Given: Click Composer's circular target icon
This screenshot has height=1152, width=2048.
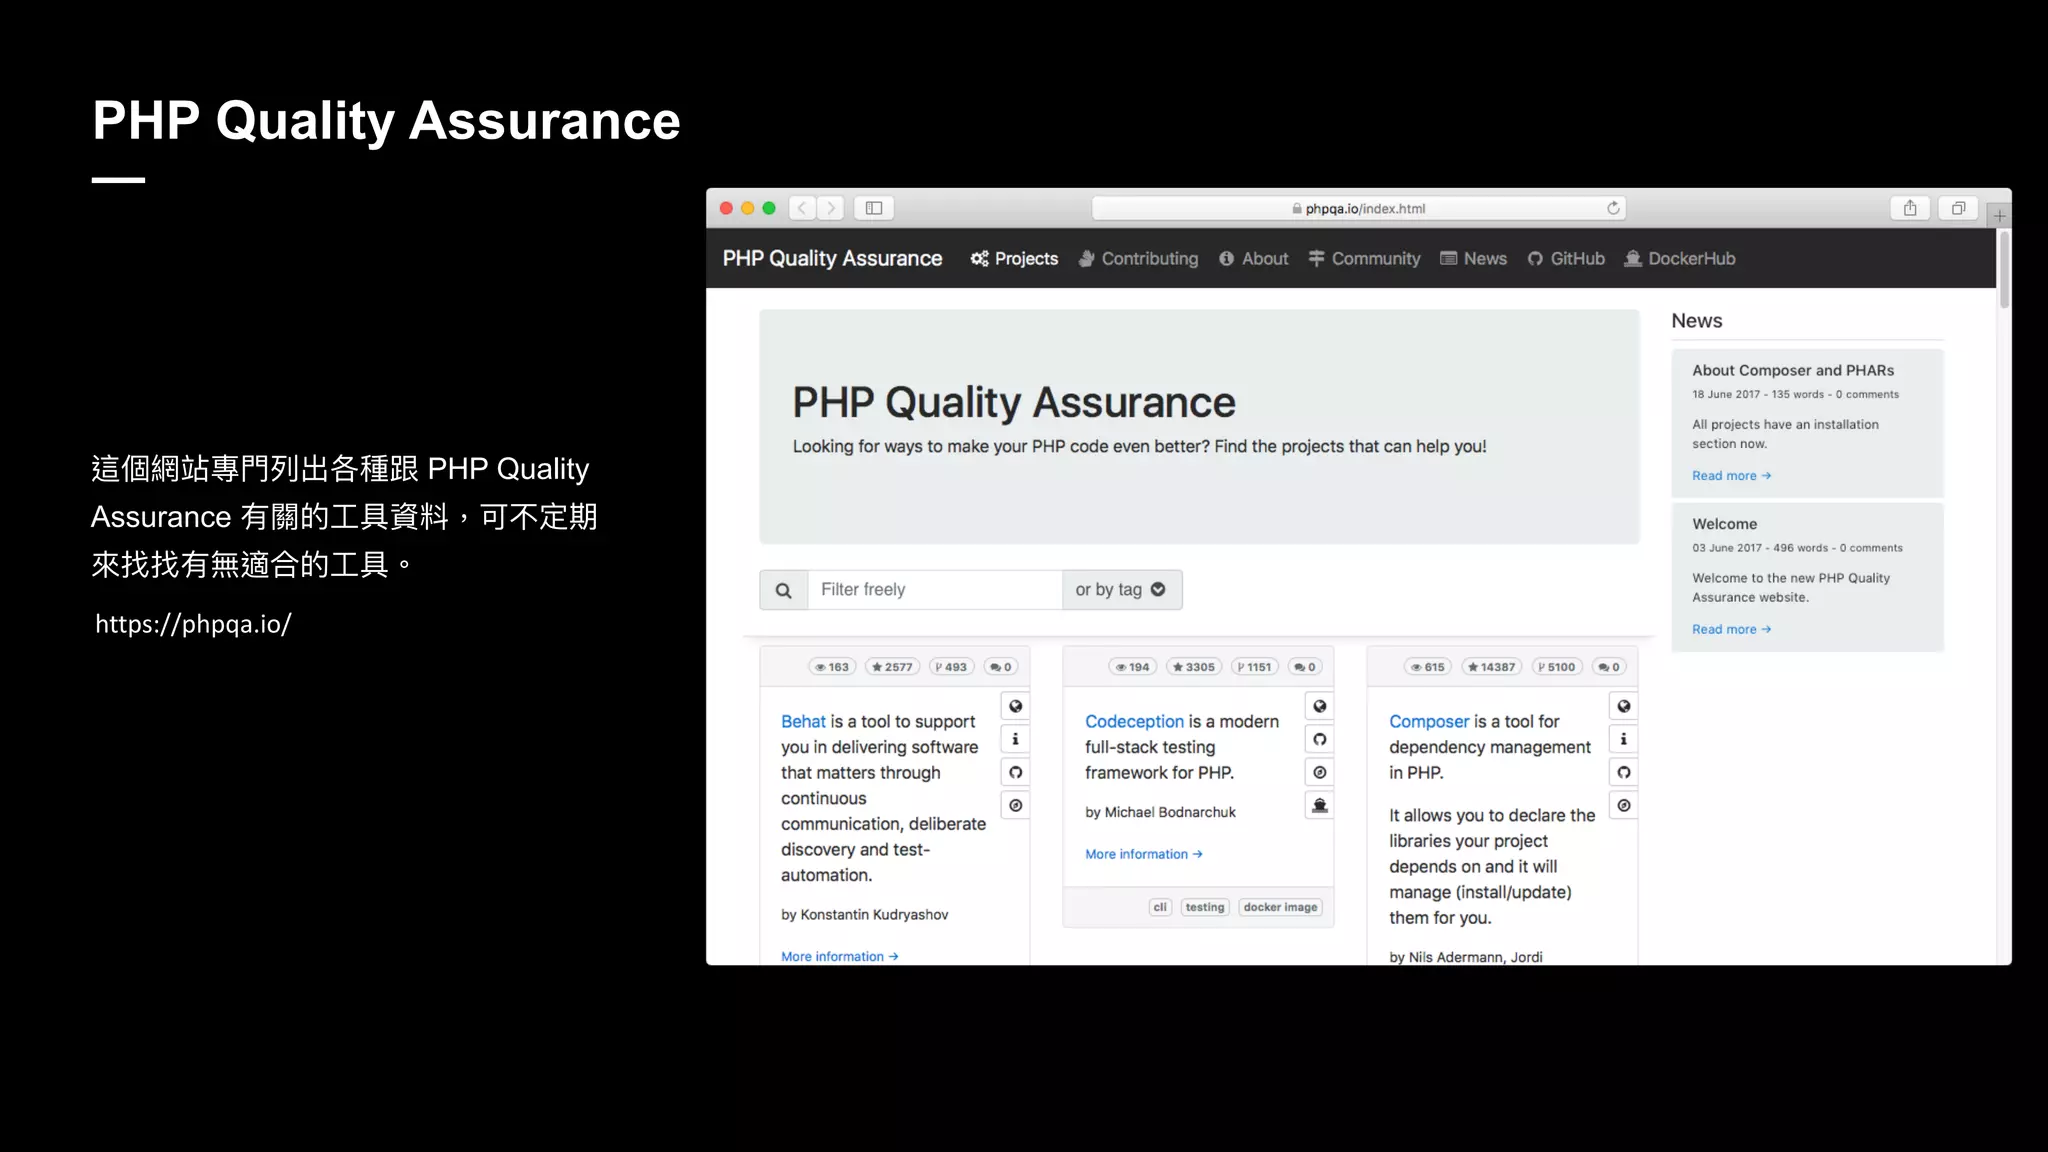Looking at the screenshot, I should click(x=1624, y=805).
